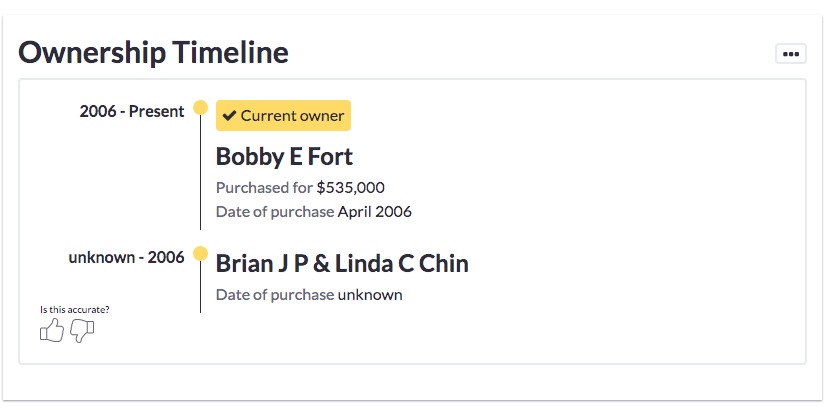Click 'Date of purchase' label under Bobby Fort
This screenshot has height=411, width=837.
point(275,212)
